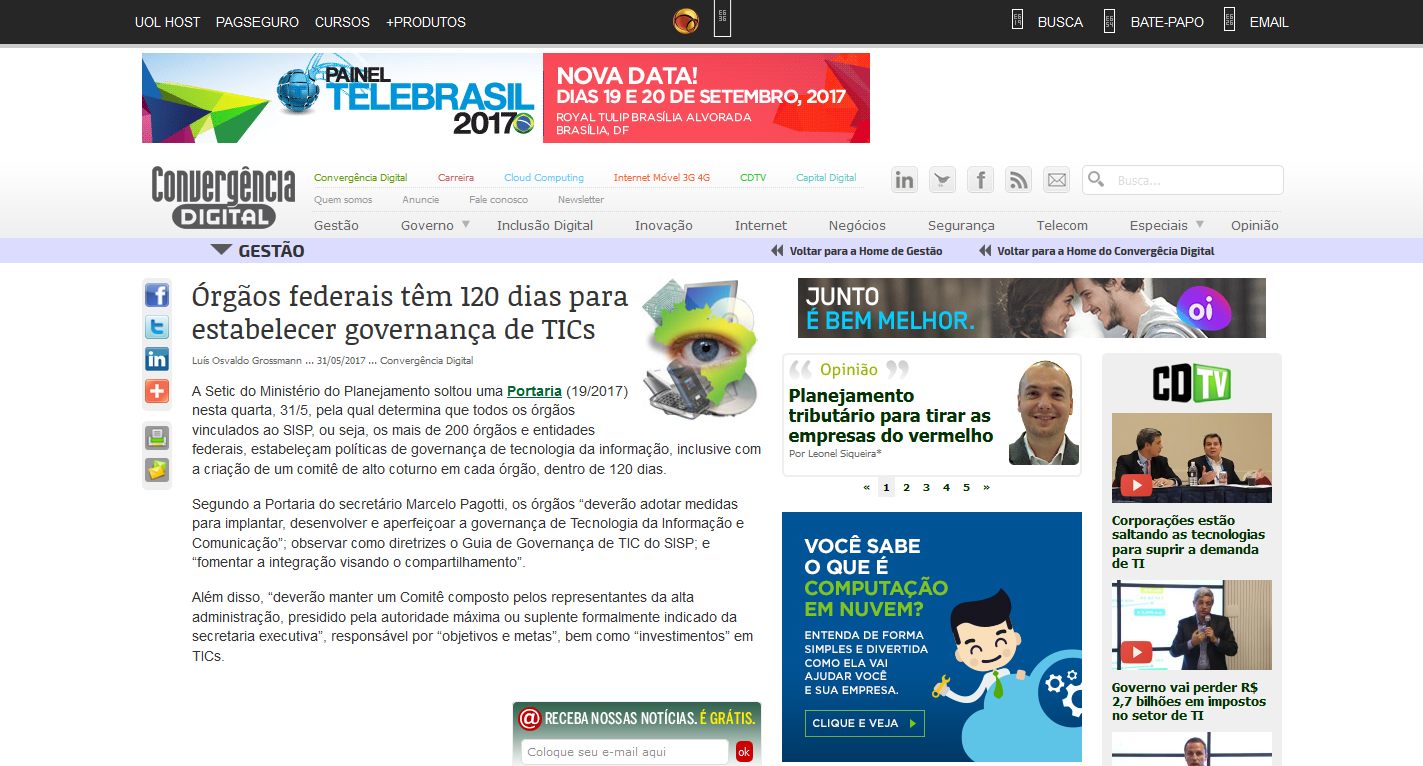Click back arrows beside Home de Gestão

coord(777,251)
